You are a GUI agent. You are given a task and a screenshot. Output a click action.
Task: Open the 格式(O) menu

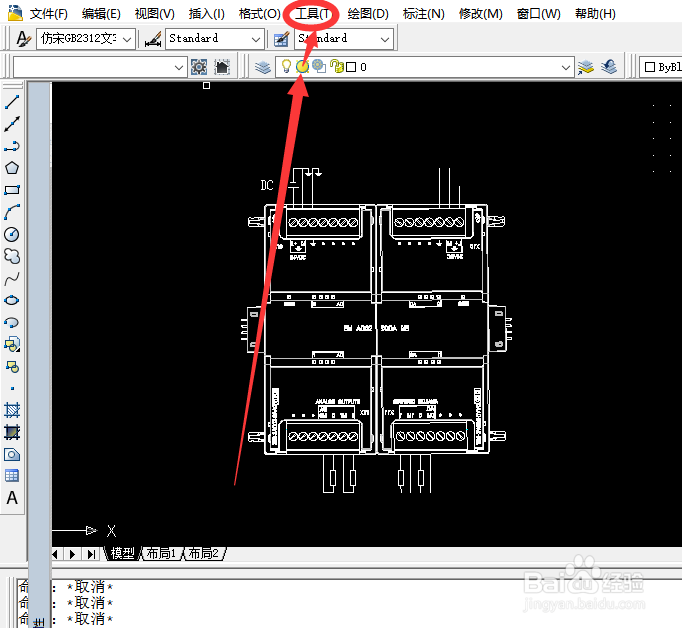(260, 14)
